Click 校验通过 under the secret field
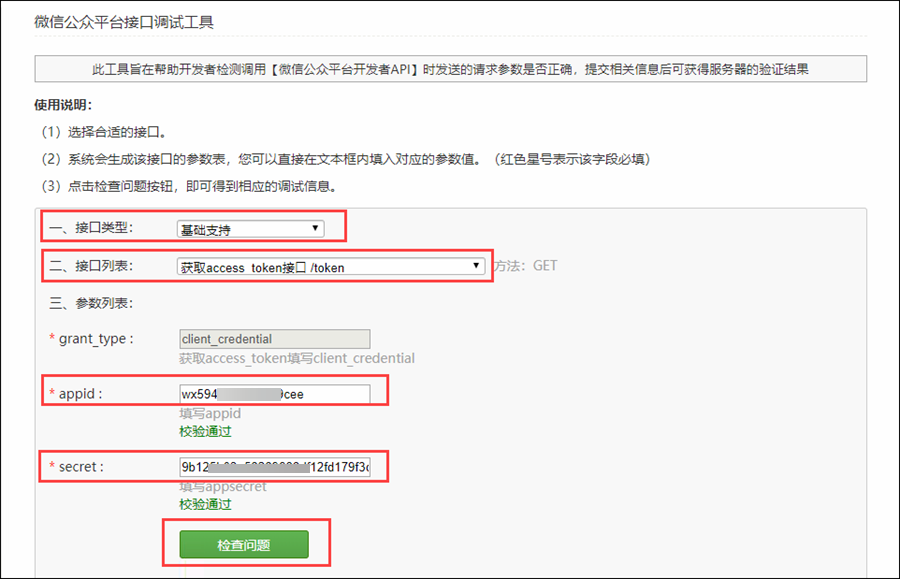The image size is (900, 579). tap(205, 504)
